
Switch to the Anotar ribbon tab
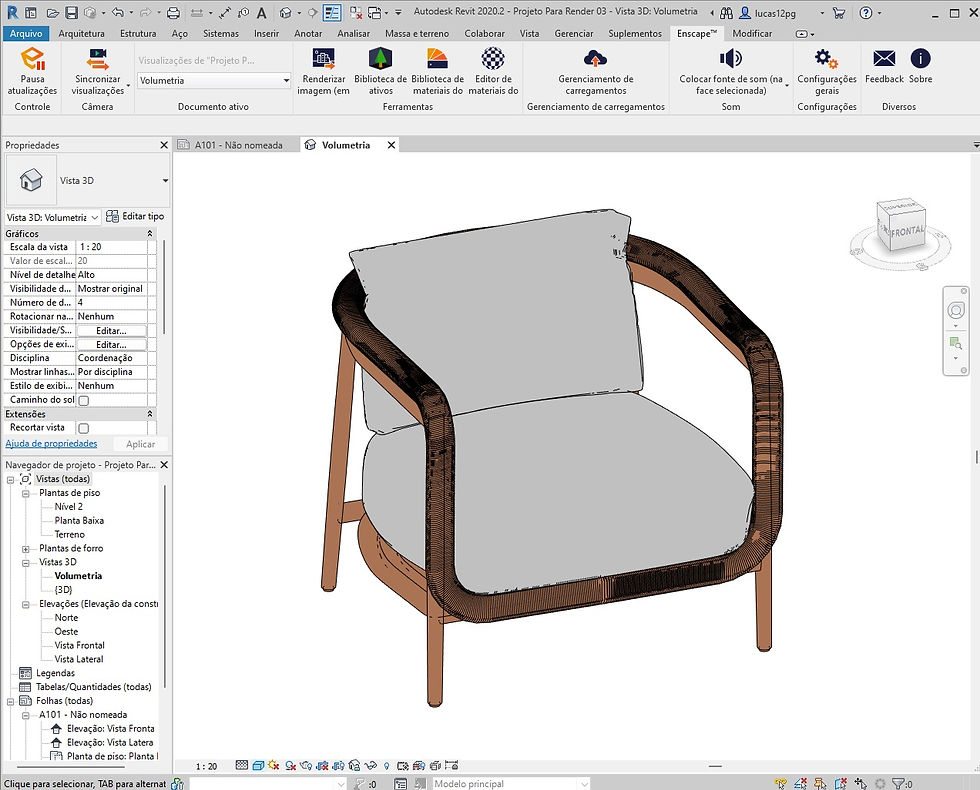(308, 34)
